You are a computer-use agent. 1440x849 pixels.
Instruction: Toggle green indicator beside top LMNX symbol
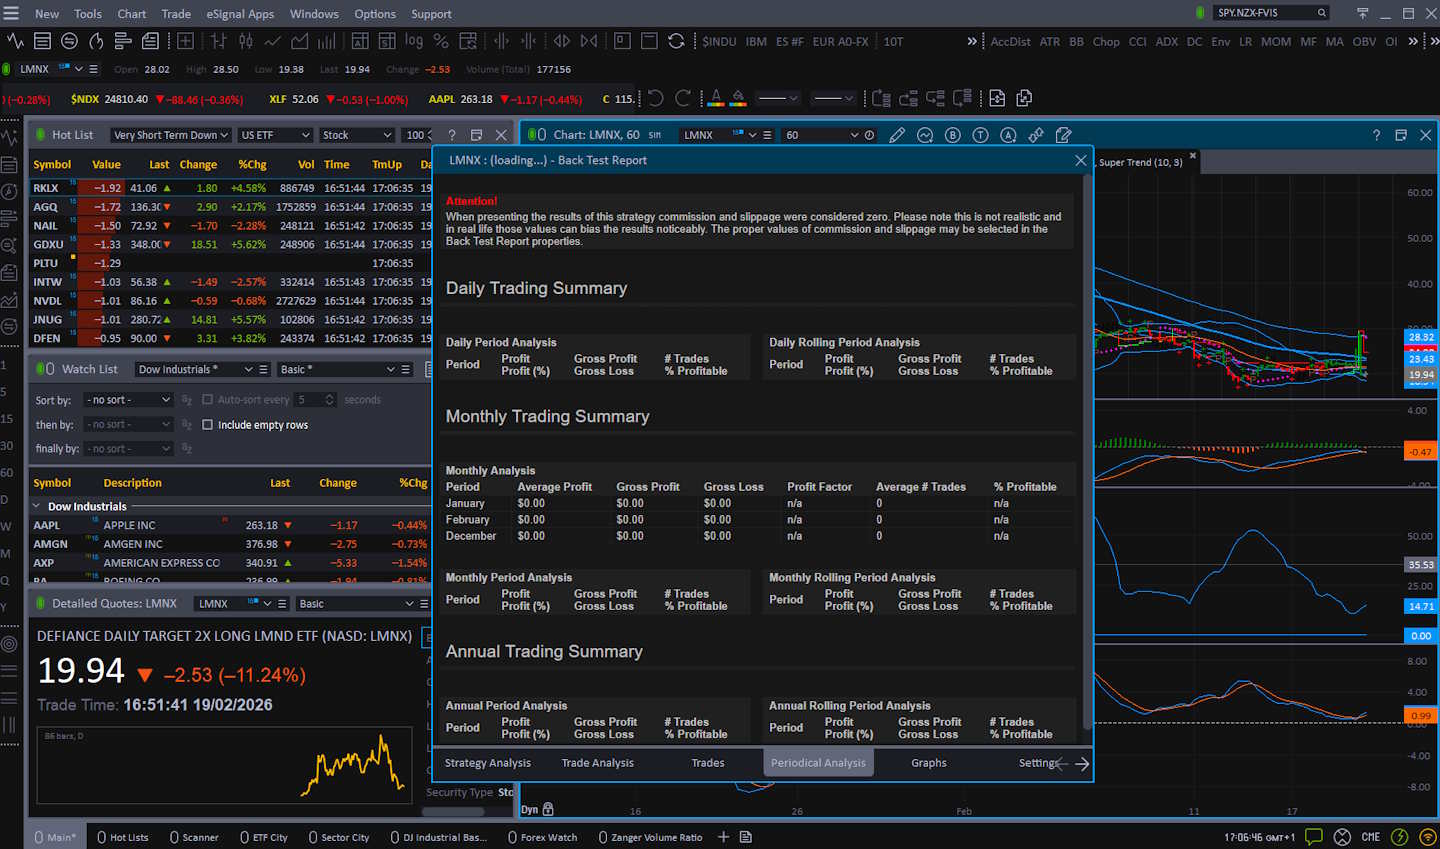[x=7, y=69]
